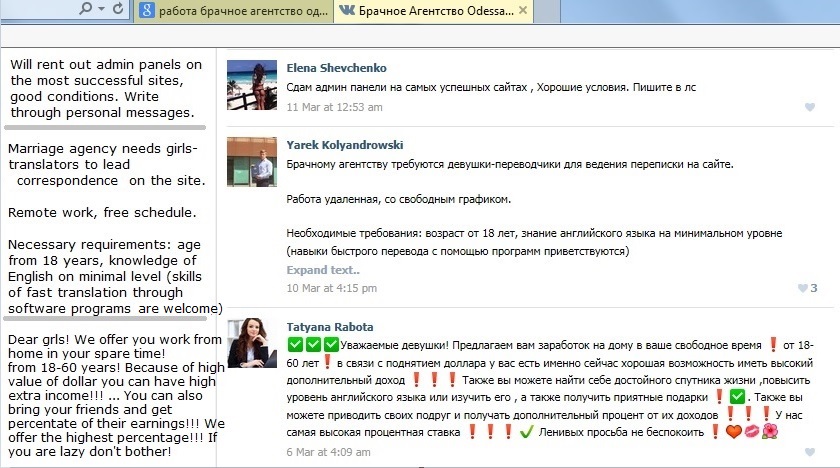The height and width of the screenshot is (468, 840).
Task: Click 'Ленивых просьба не беспокоить' text
Action: (621, 432)
